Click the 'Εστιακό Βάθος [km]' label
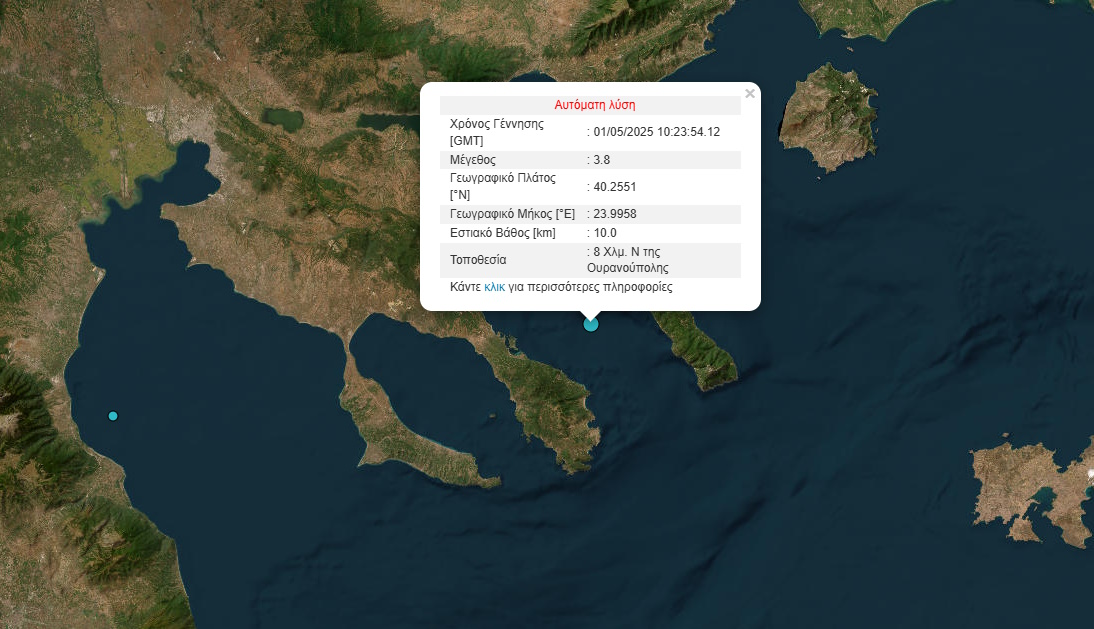 (502, 233)
